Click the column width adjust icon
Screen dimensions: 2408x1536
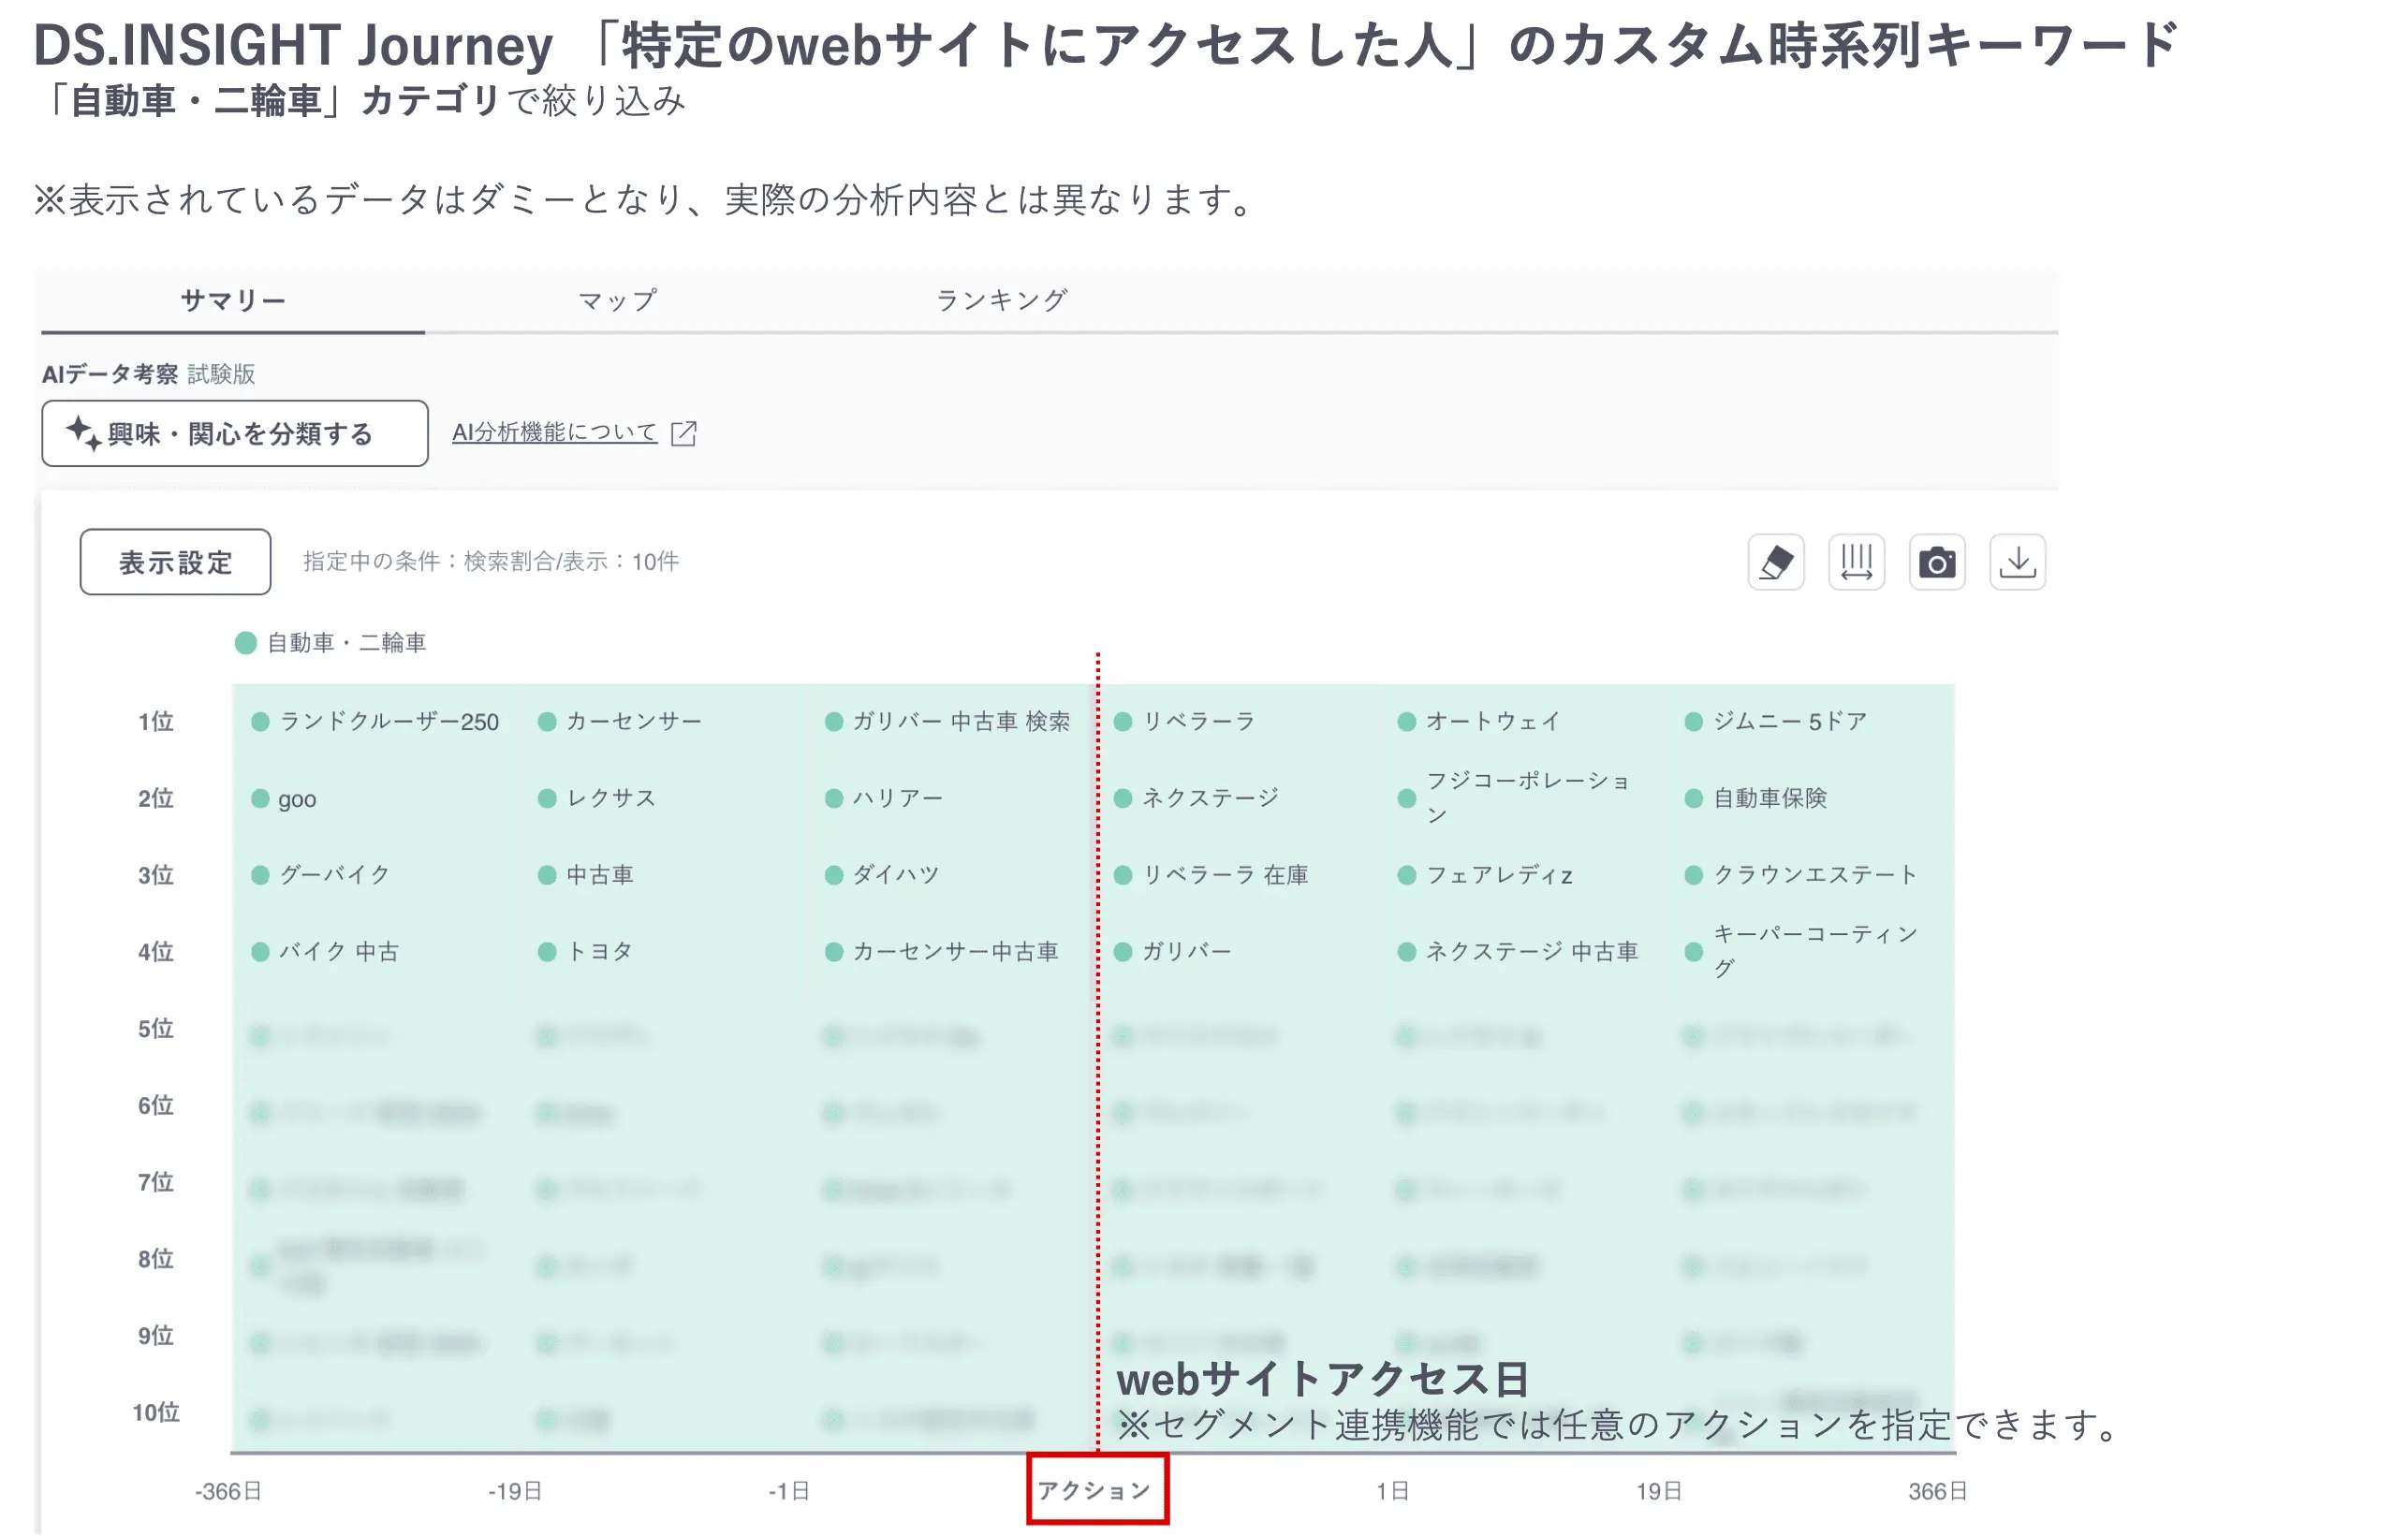pyautogui.click(x=1856, y=562)
